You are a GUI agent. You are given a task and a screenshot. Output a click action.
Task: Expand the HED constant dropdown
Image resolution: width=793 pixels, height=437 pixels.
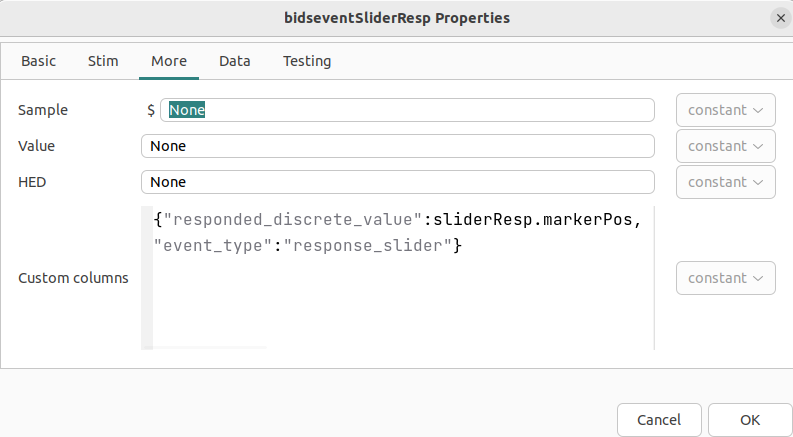(725, 182)
